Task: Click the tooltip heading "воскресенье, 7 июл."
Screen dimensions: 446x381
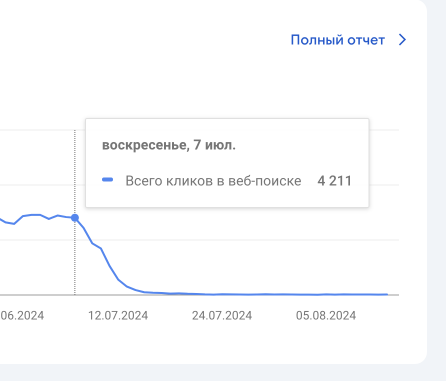Action: pyautogui.click(x=169, y=145)
